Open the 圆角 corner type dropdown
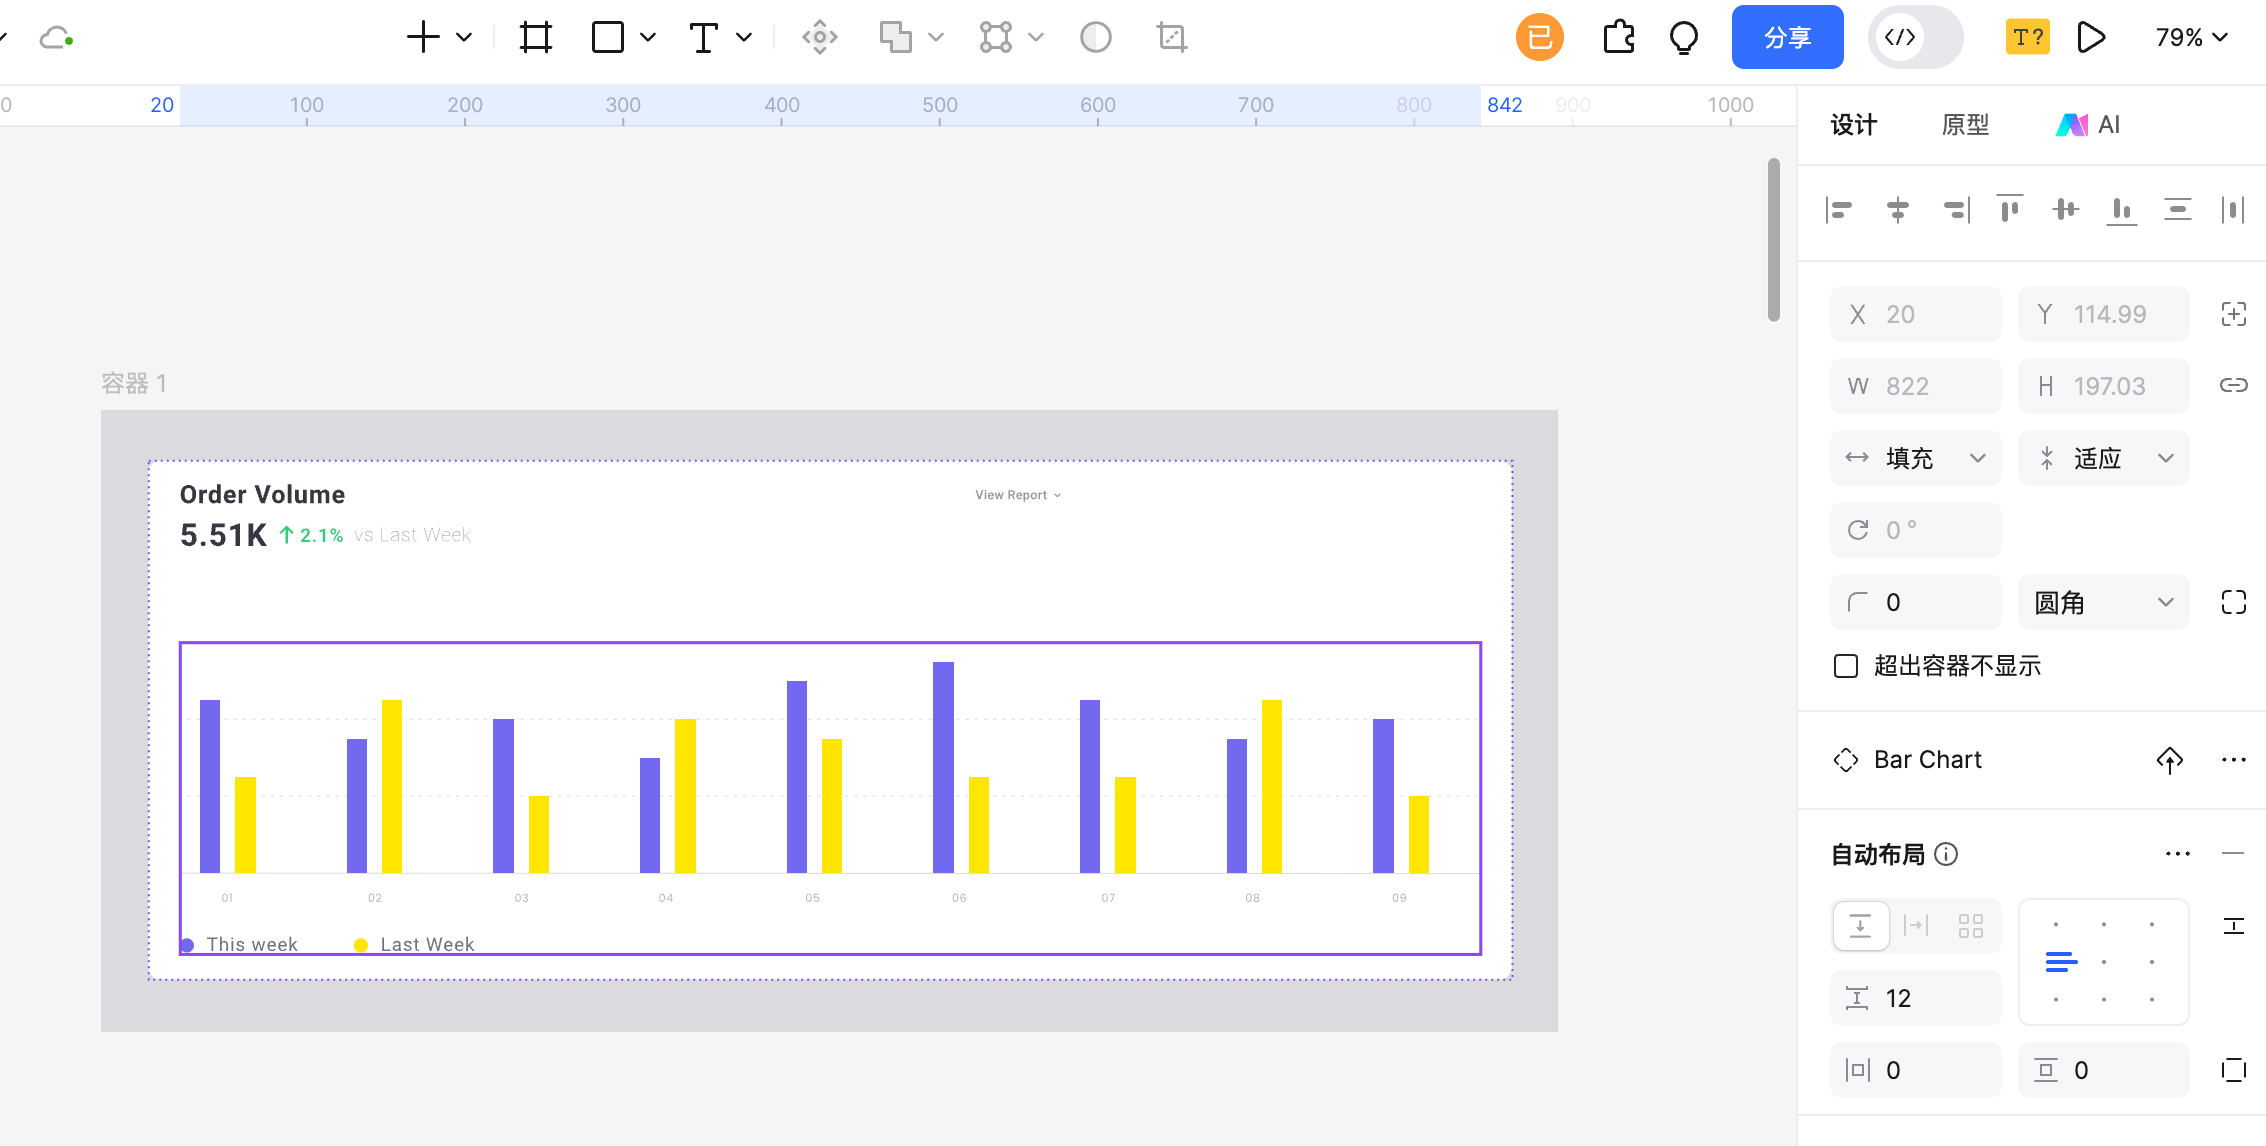 tap(2103, 602)
